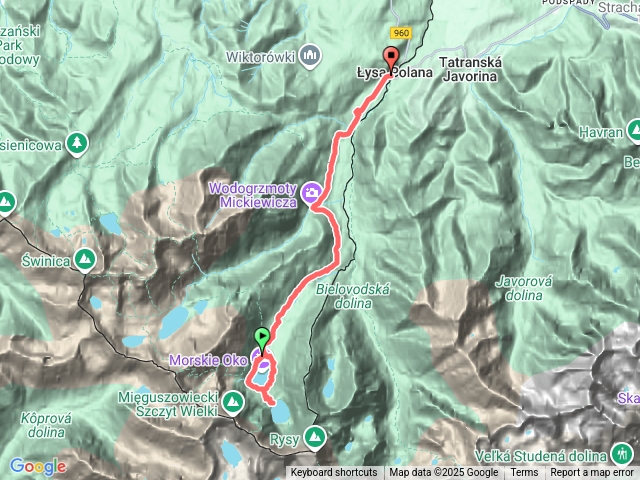Viewport: 640px width, 480px height.
Task: Open the Veľká Studená dolina hiking icon
Action: [622, 453]
